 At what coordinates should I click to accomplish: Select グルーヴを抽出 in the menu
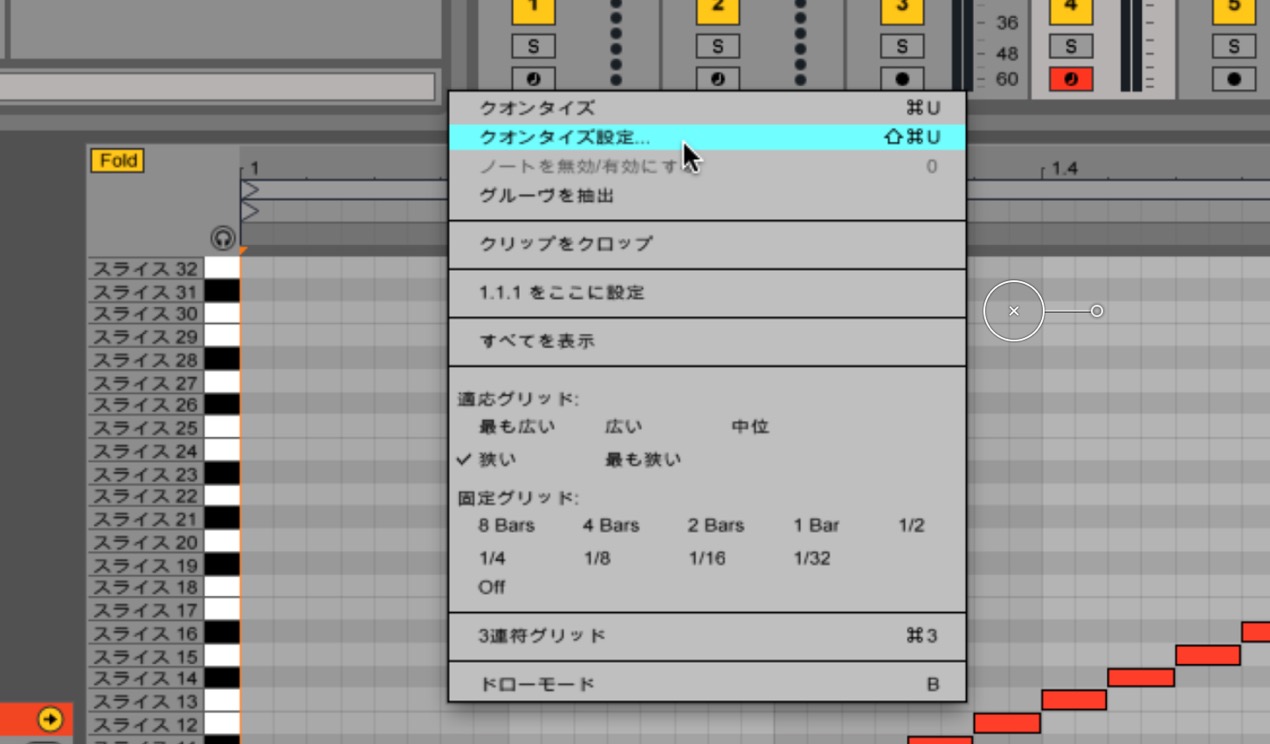pos(707,196)
